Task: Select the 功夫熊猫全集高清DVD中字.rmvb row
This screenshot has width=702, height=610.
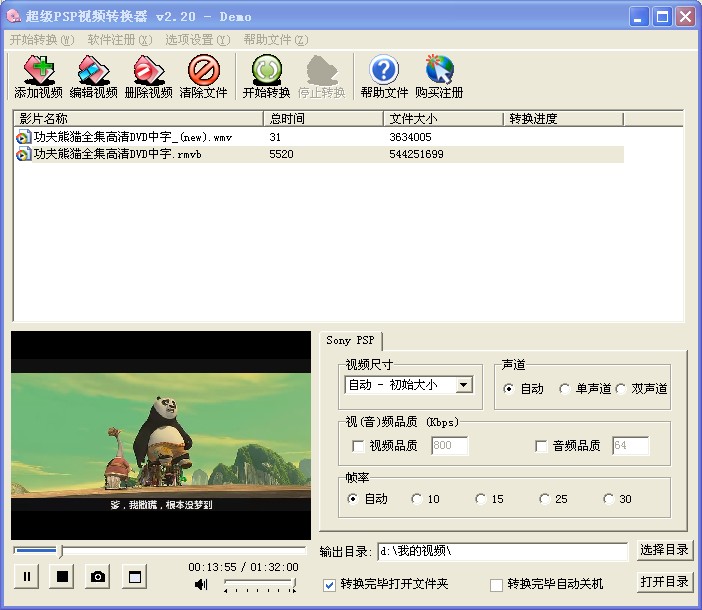Action: [319, 154]
